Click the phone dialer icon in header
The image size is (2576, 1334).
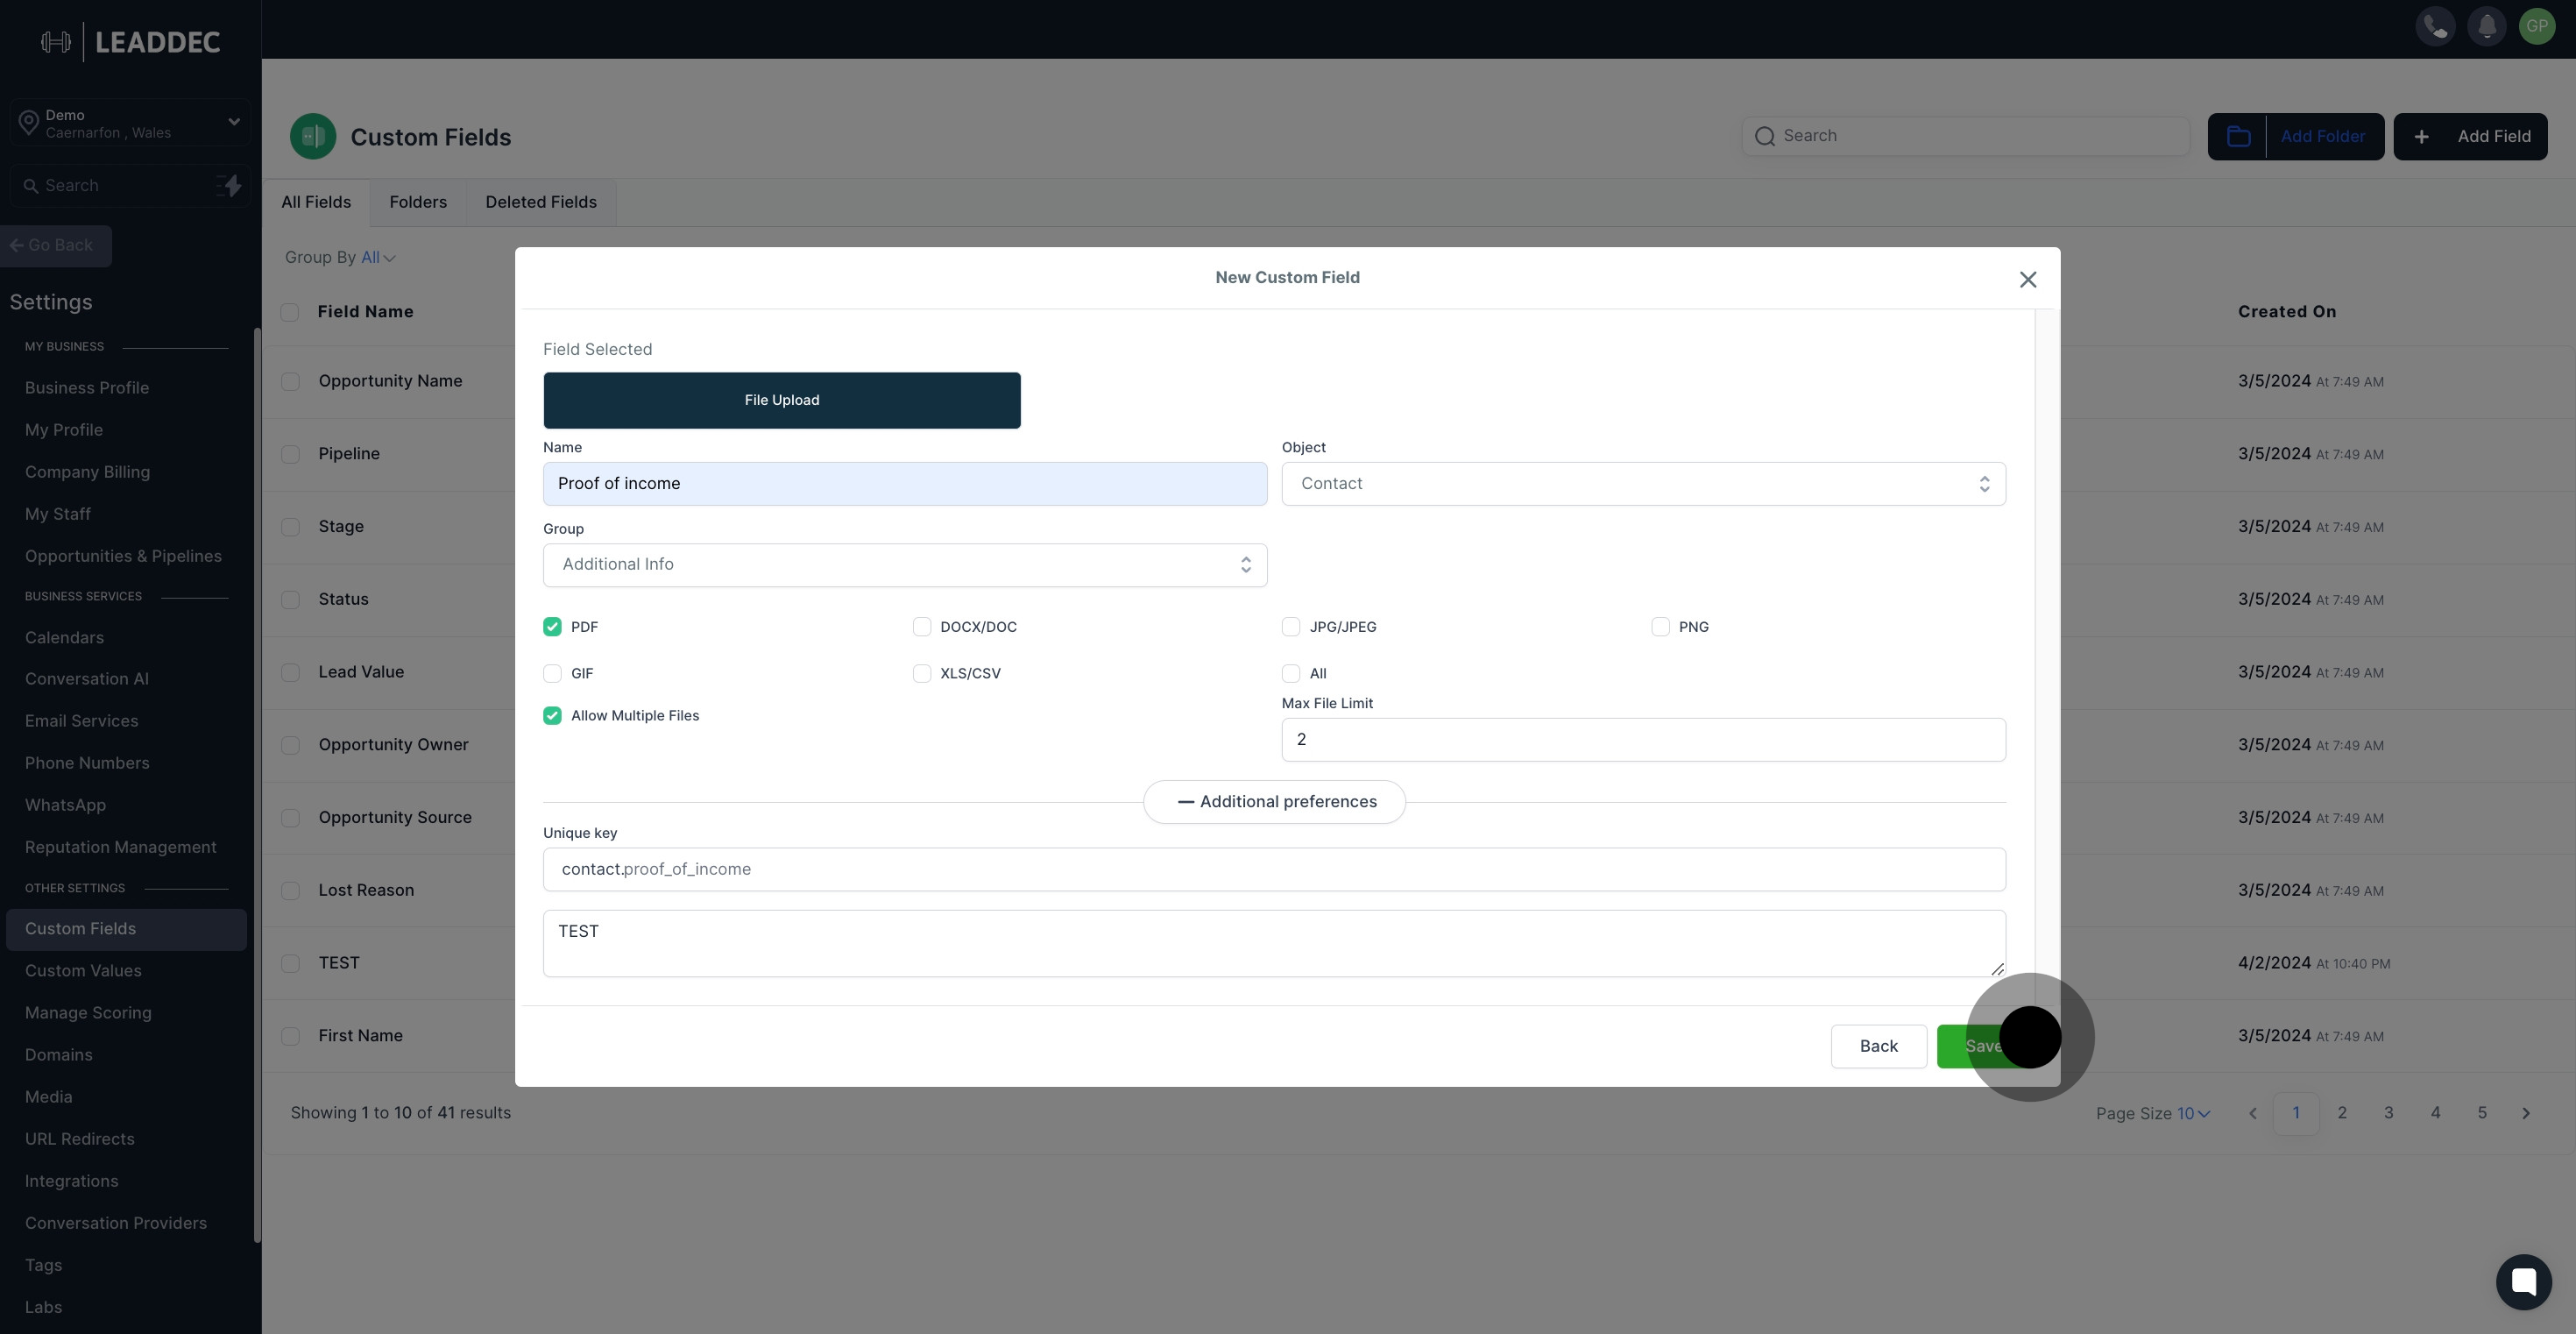[x=2435, y=27]
